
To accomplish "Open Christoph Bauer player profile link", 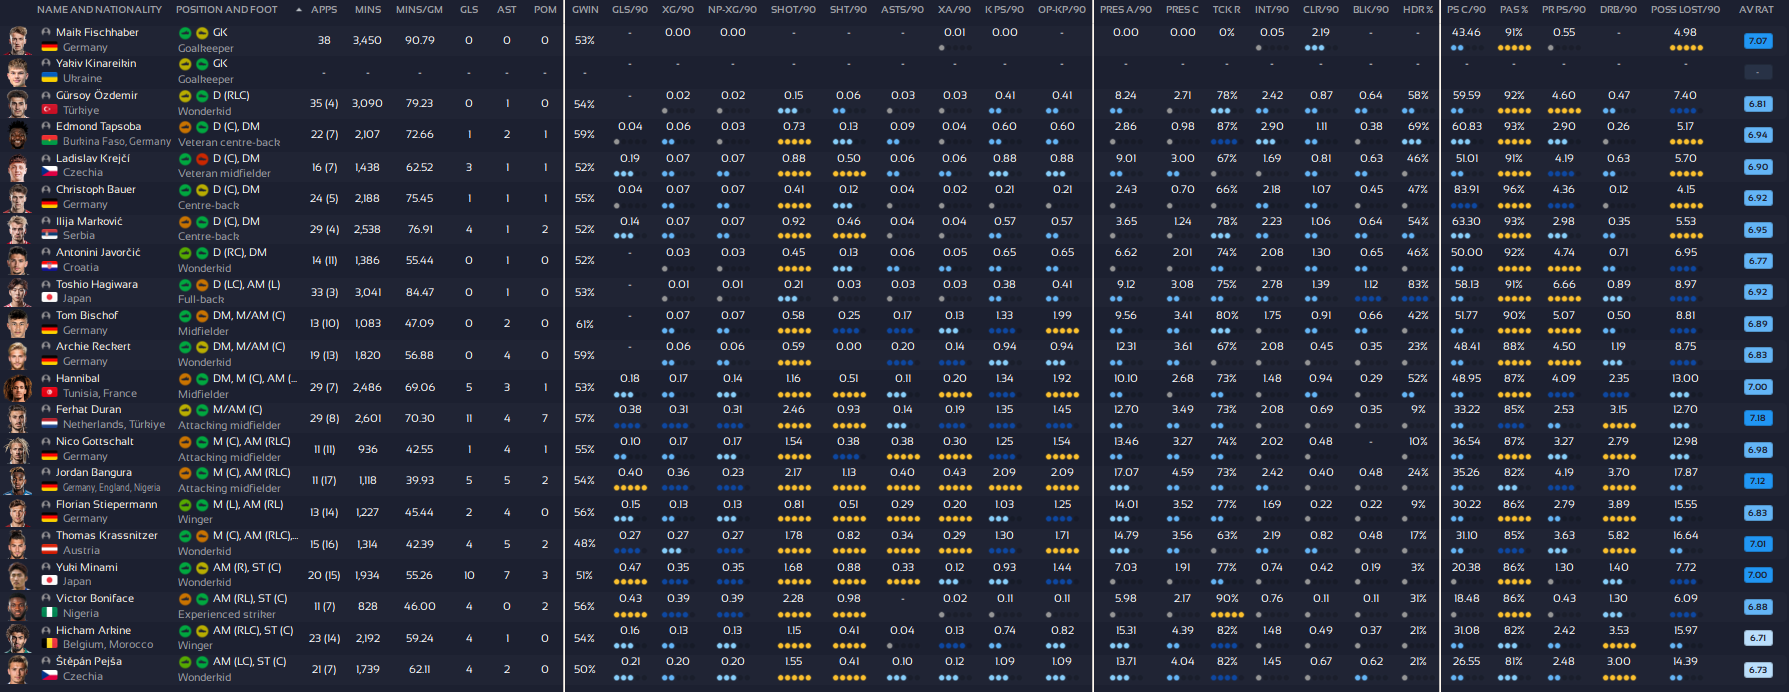I will pos(96,190).
